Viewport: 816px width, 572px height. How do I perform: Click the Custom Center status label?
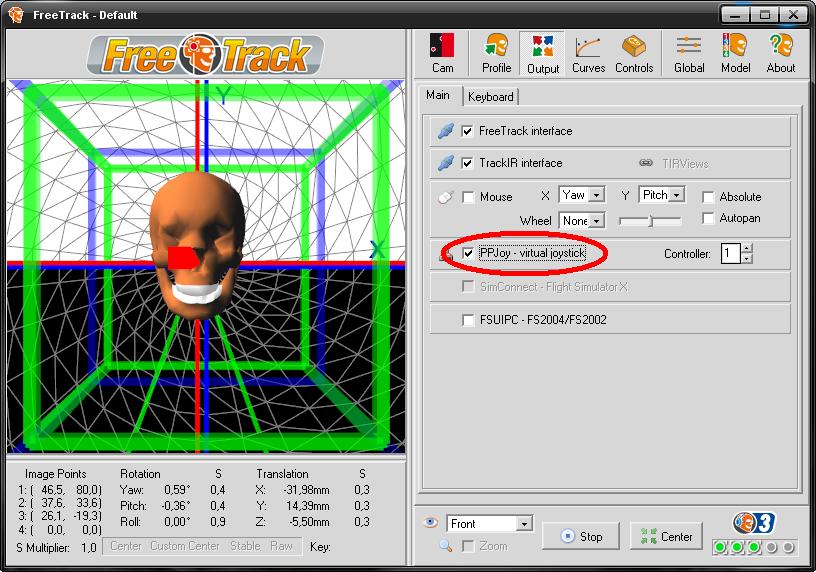[x=185, y=546]
